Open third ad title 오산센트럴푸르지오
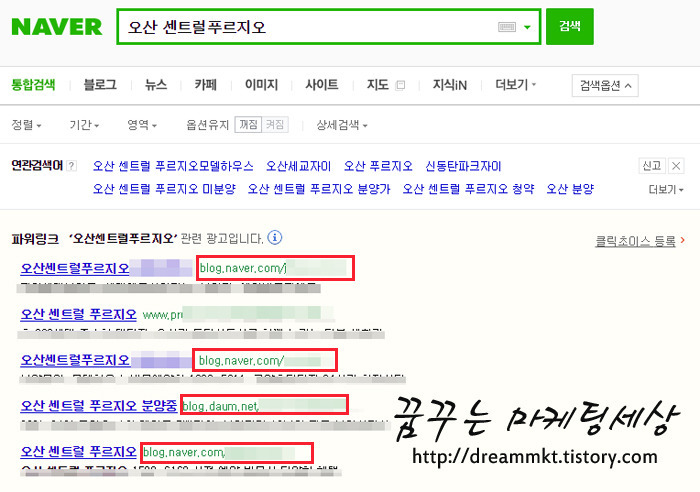Screen dimensions: 700x492 pos(75,360)
